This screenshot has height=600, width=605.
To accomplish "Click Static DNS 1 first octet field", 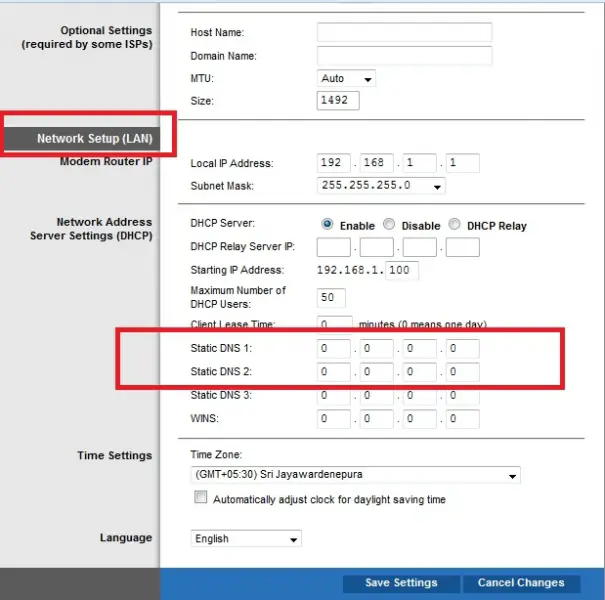I will [334, 349].
